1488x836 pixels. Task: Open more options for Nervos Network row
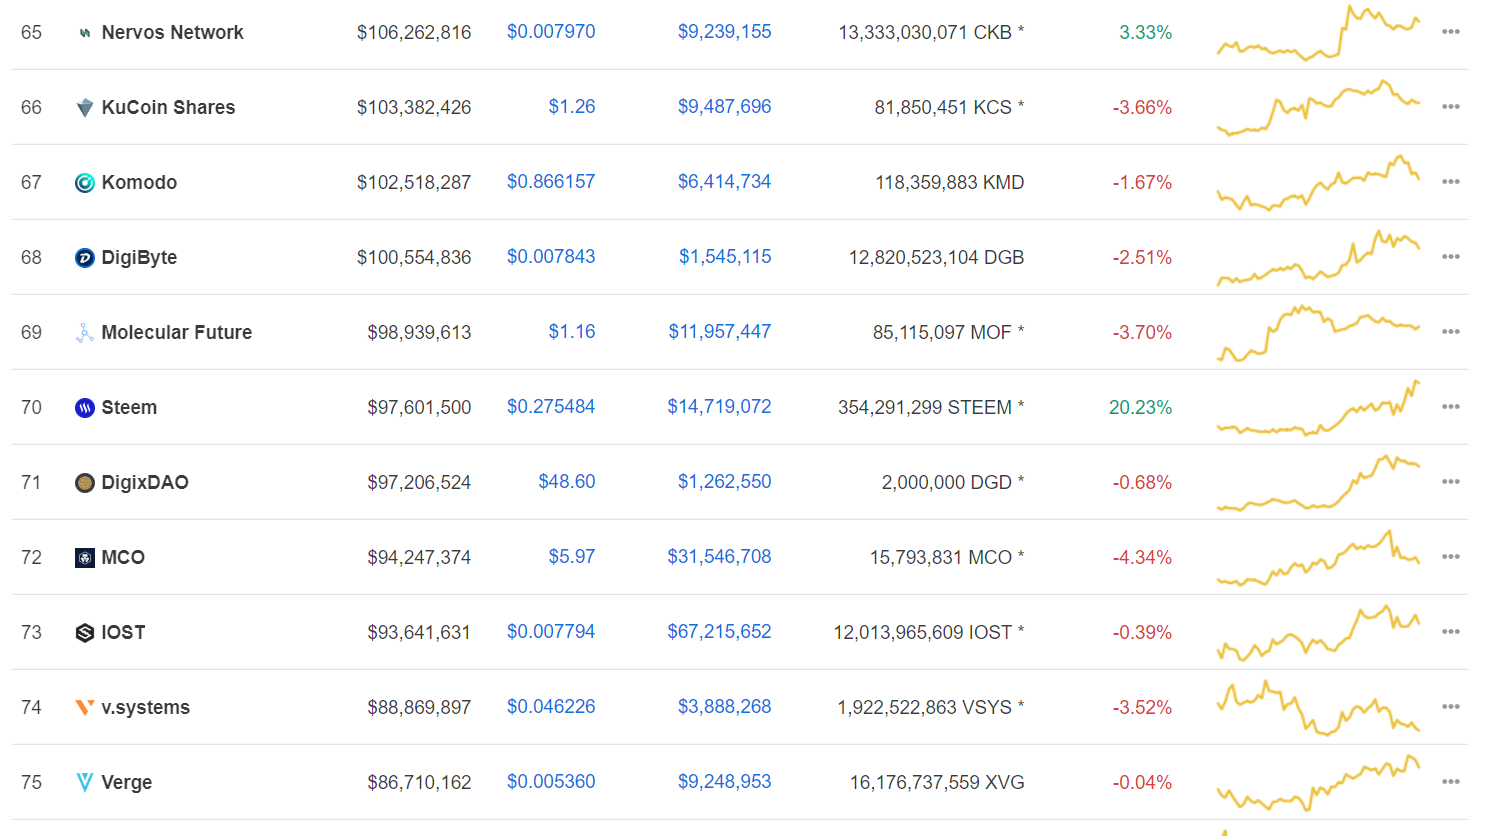tap(1451, 32)
